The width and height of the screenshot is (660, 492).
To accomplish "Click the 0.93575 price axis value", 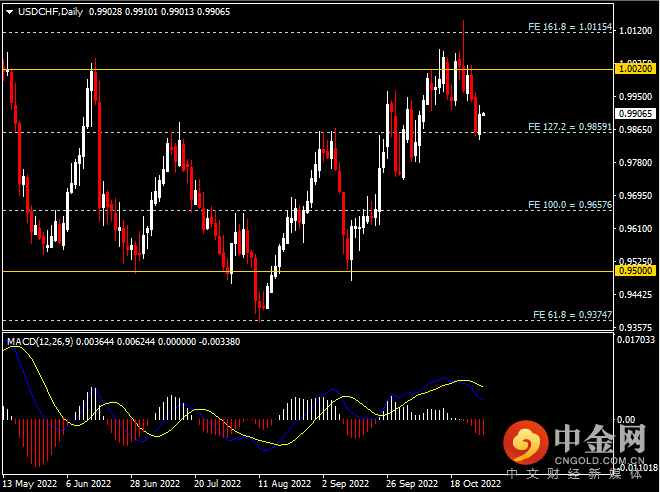I will click(x=636, y=327).
